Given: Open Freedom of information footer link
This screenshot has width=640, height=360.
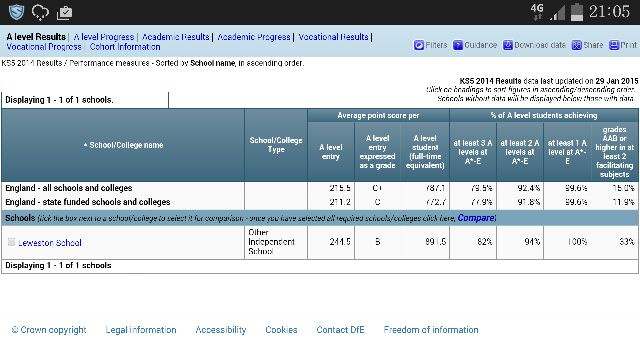Looking at the screenshot, I should pyautogui.click(x=431, y=330).
